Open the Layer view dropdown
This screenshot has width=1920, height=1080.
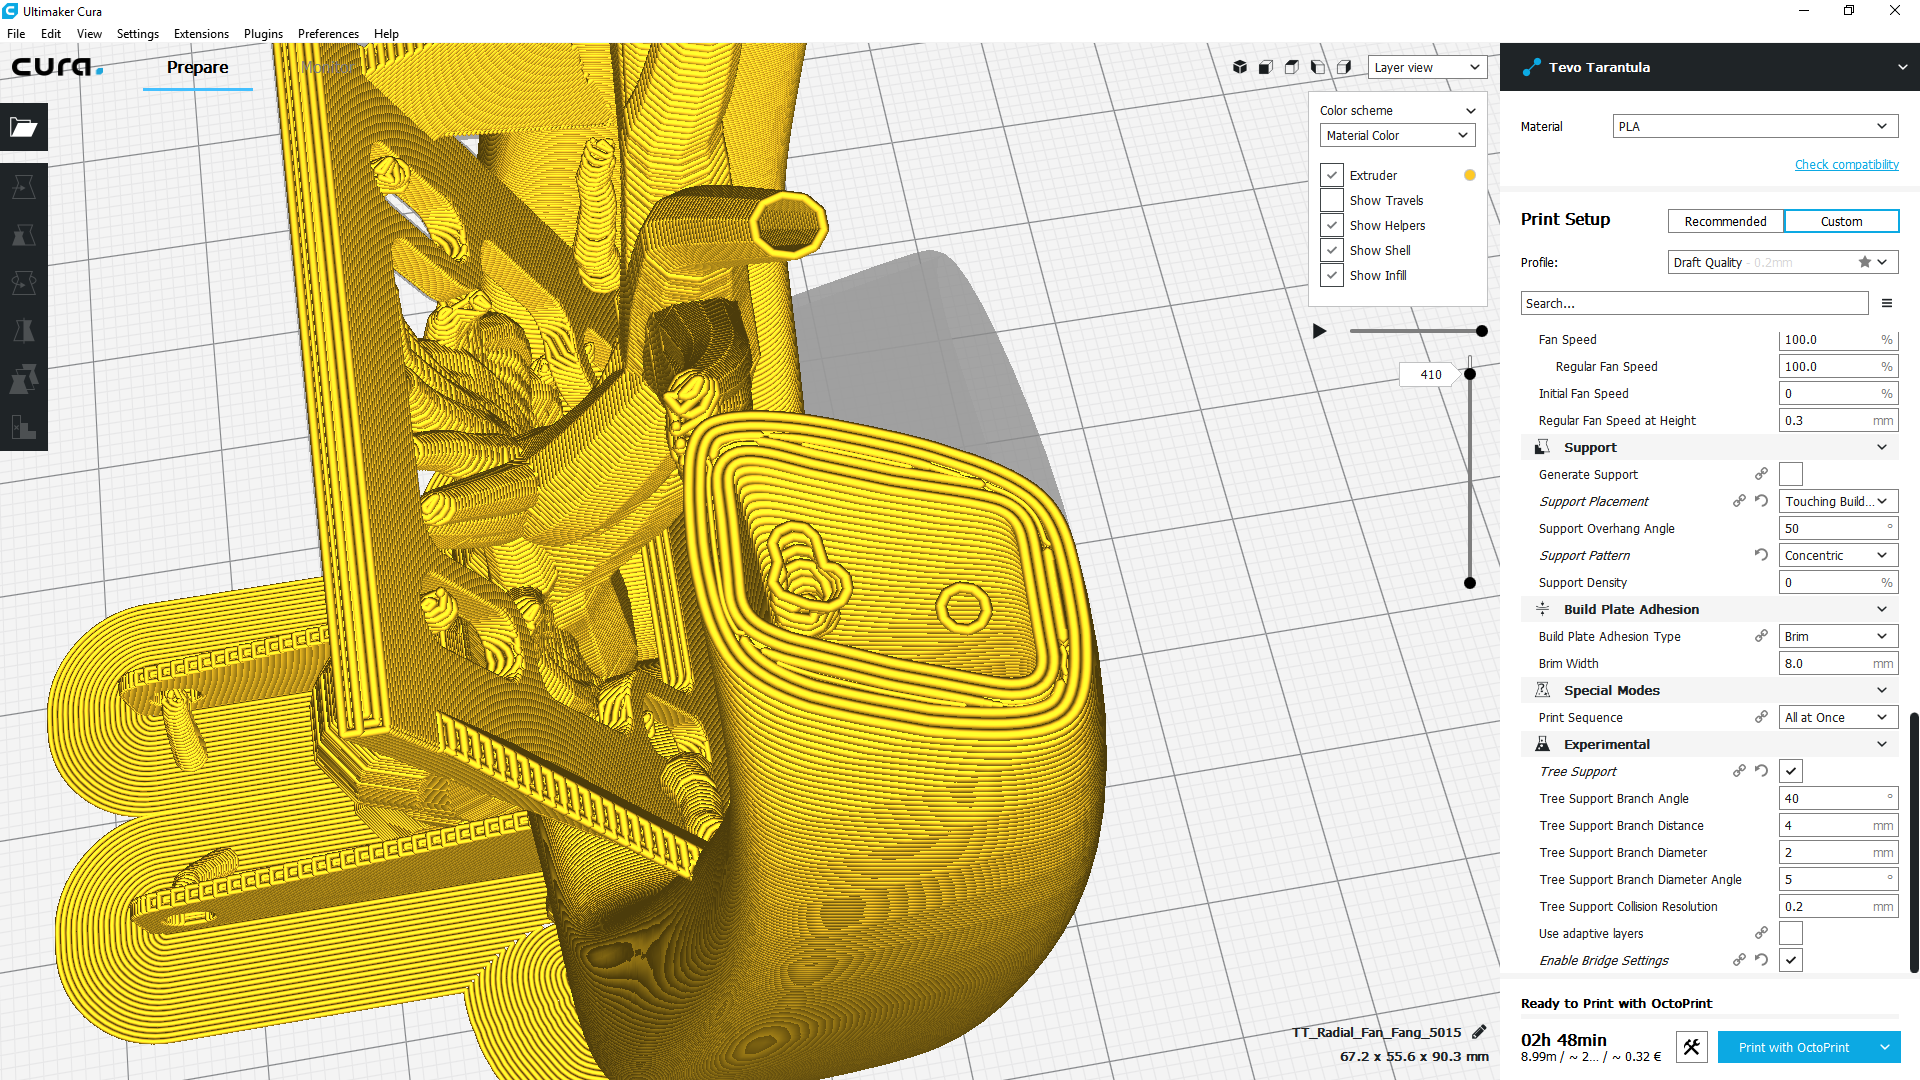coord(1427,67)
